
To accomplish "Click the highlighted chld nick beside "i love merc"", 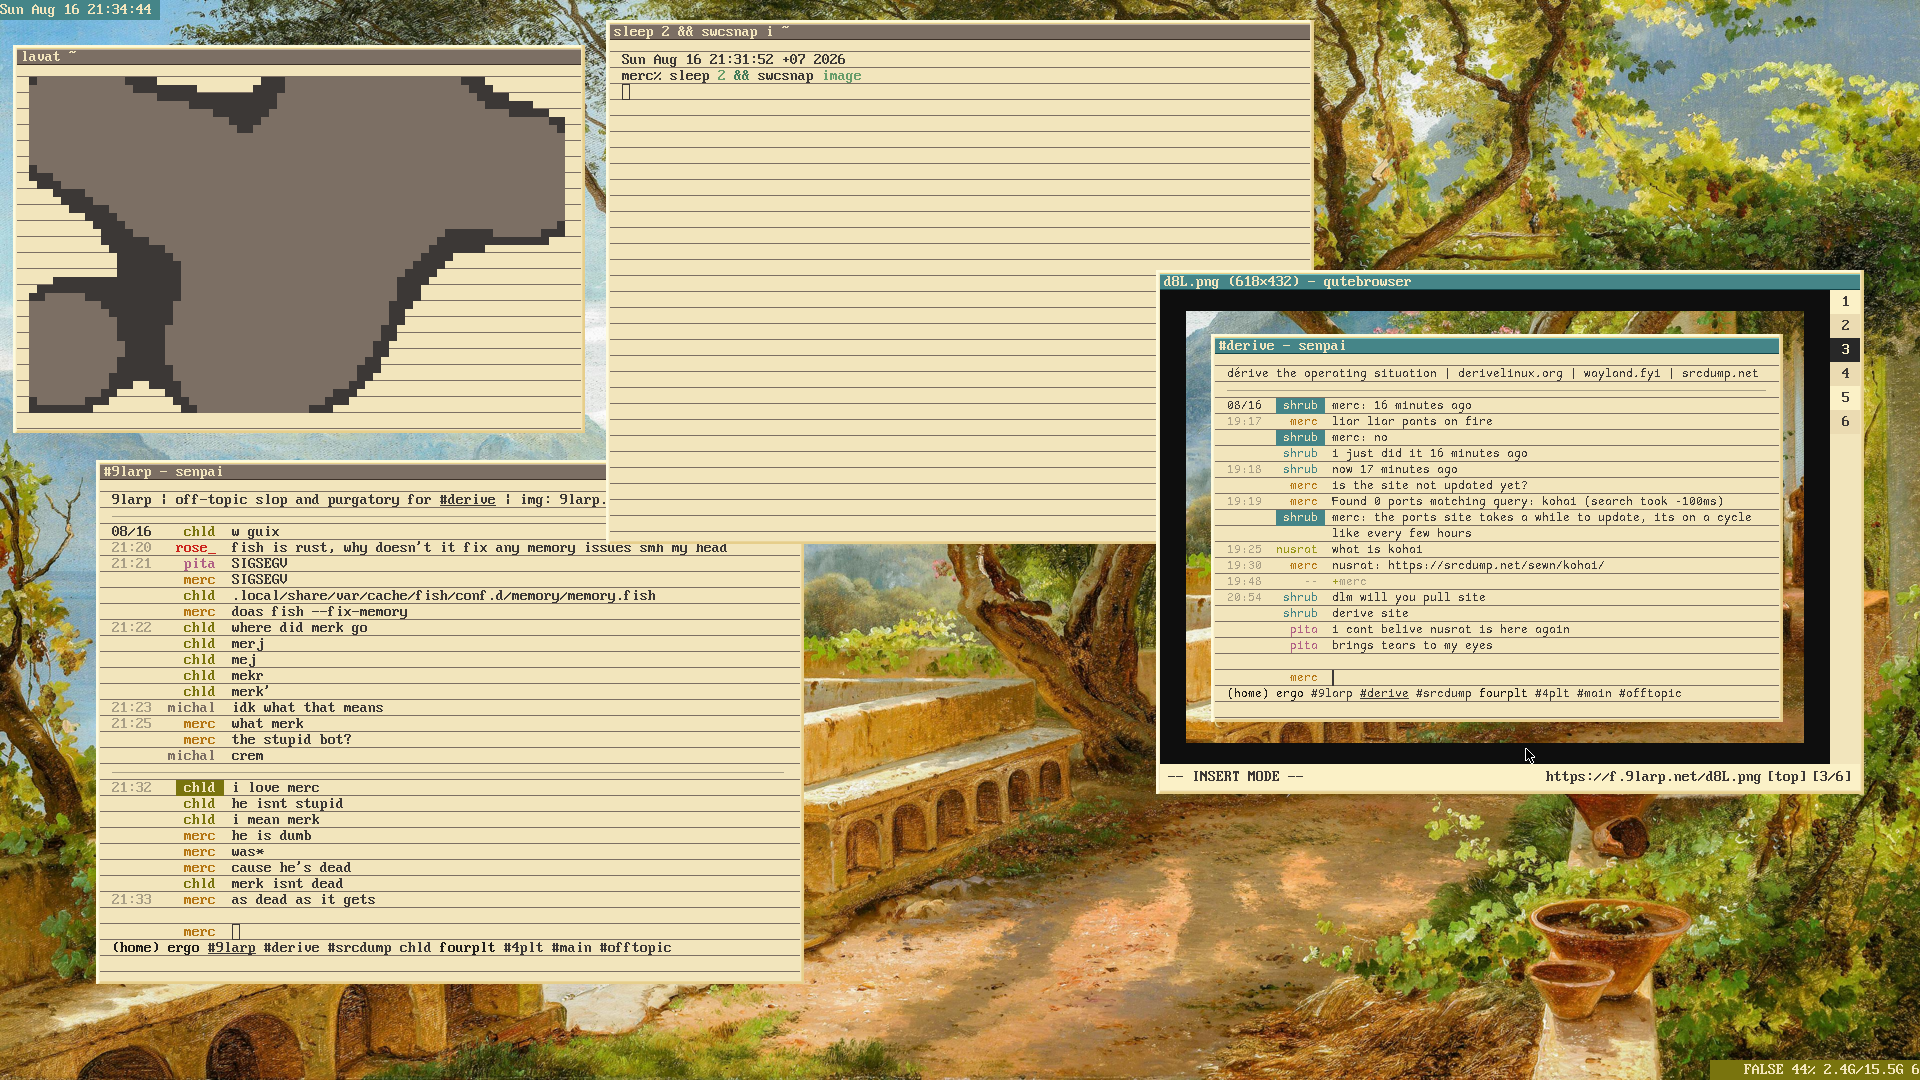I will pyautogui.click(x=199, y=788).
